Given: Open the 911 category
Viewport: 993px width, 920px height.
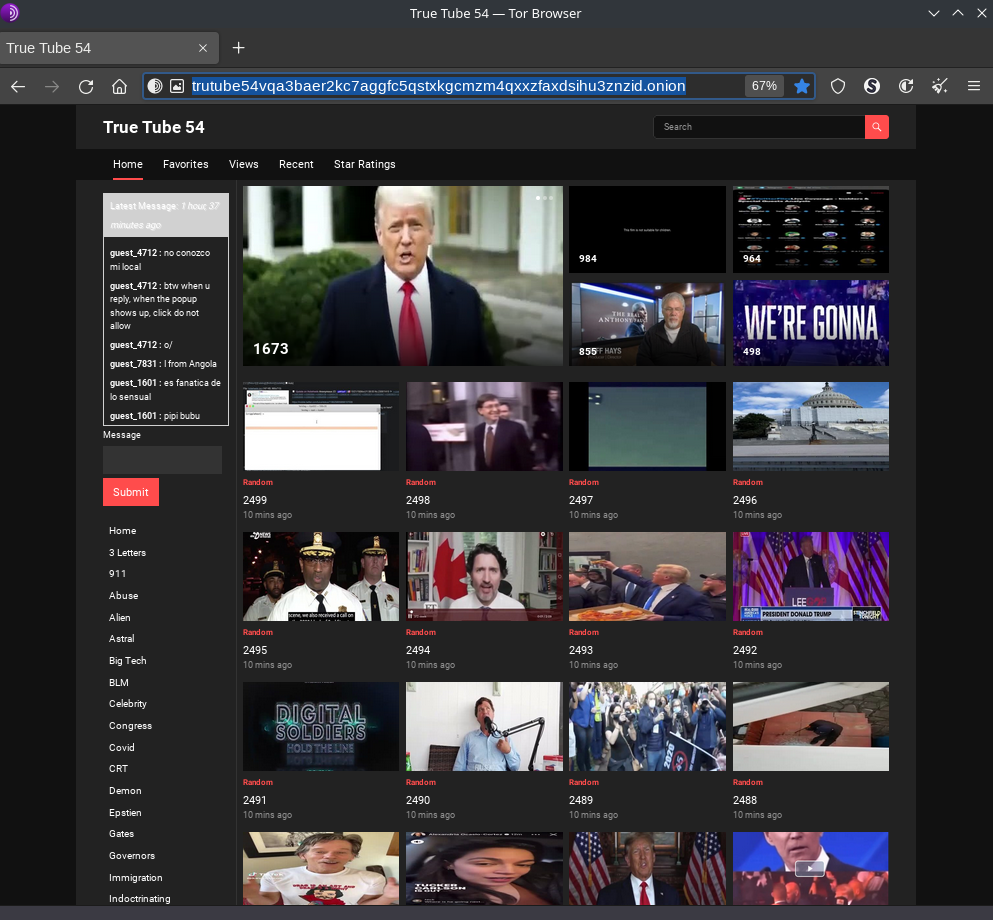Looking at the screenshot, I should (x=117, y=574).
